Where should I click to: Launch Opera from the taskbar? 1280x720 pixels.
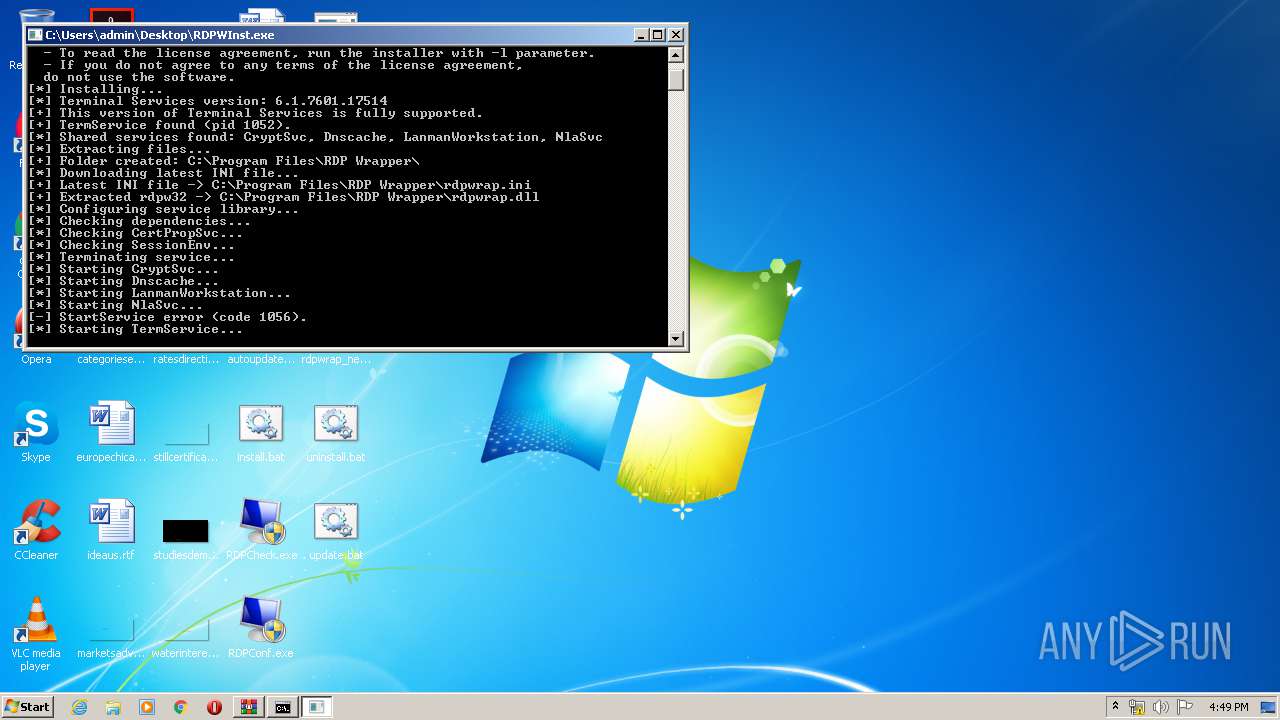[x=215, y=707]
